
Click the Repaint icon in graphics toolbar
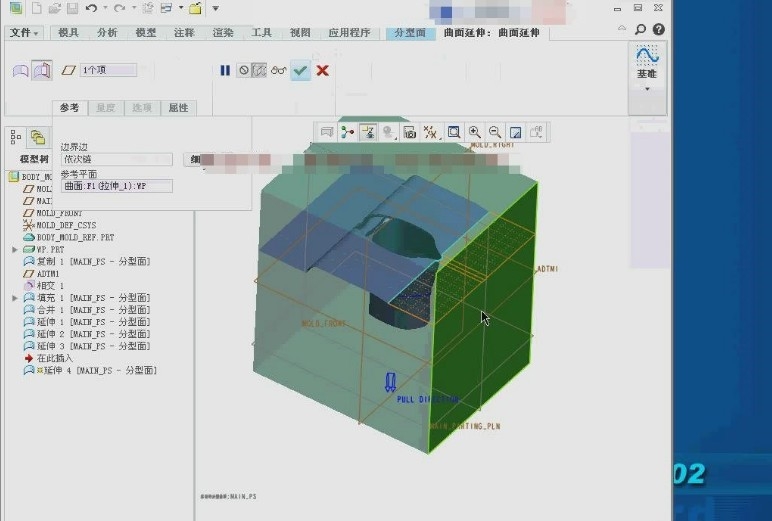click(515, 132)
